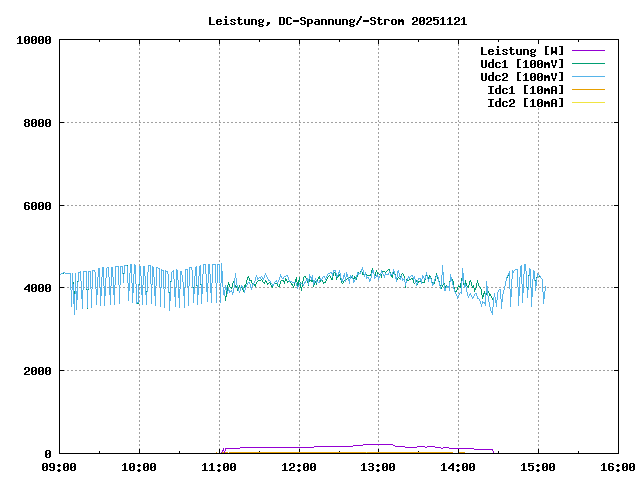Screen dimensions: 640x480
Task: Select the 2000 y-axis tick label
Action: point(37,371)
